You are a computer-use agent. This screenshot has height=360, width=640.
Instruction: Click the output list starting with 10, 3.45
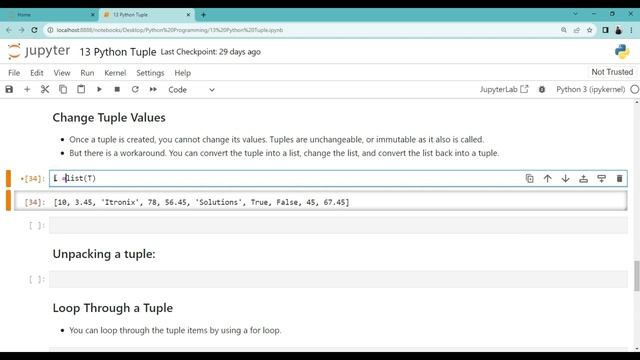(201, 202)
